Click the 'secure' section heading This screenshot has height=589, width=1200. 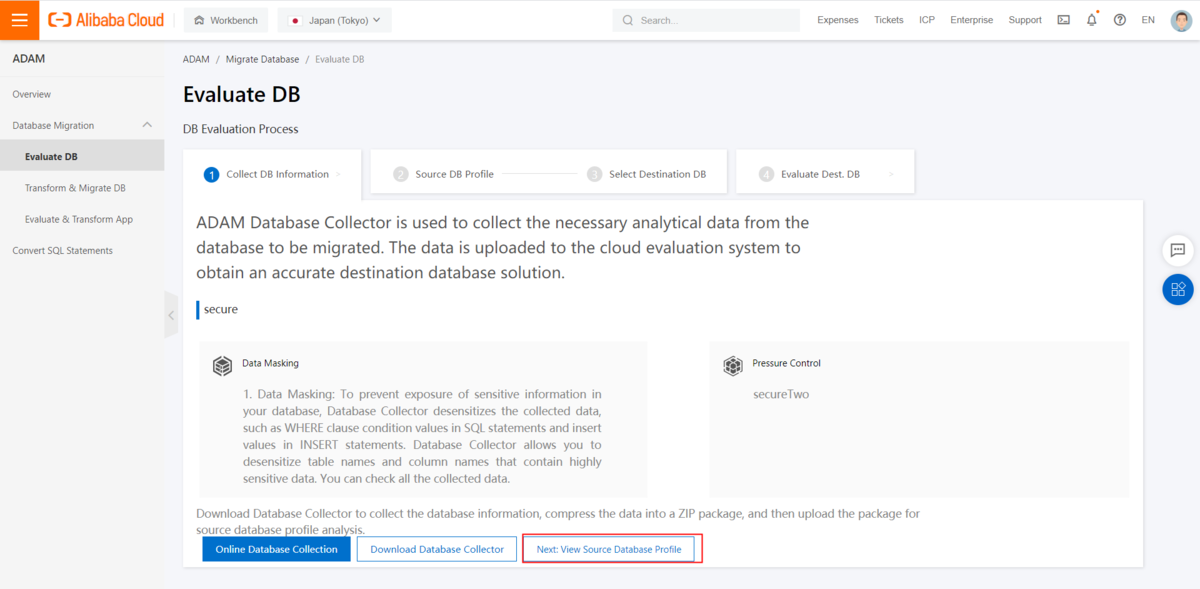tap(221, 309)
